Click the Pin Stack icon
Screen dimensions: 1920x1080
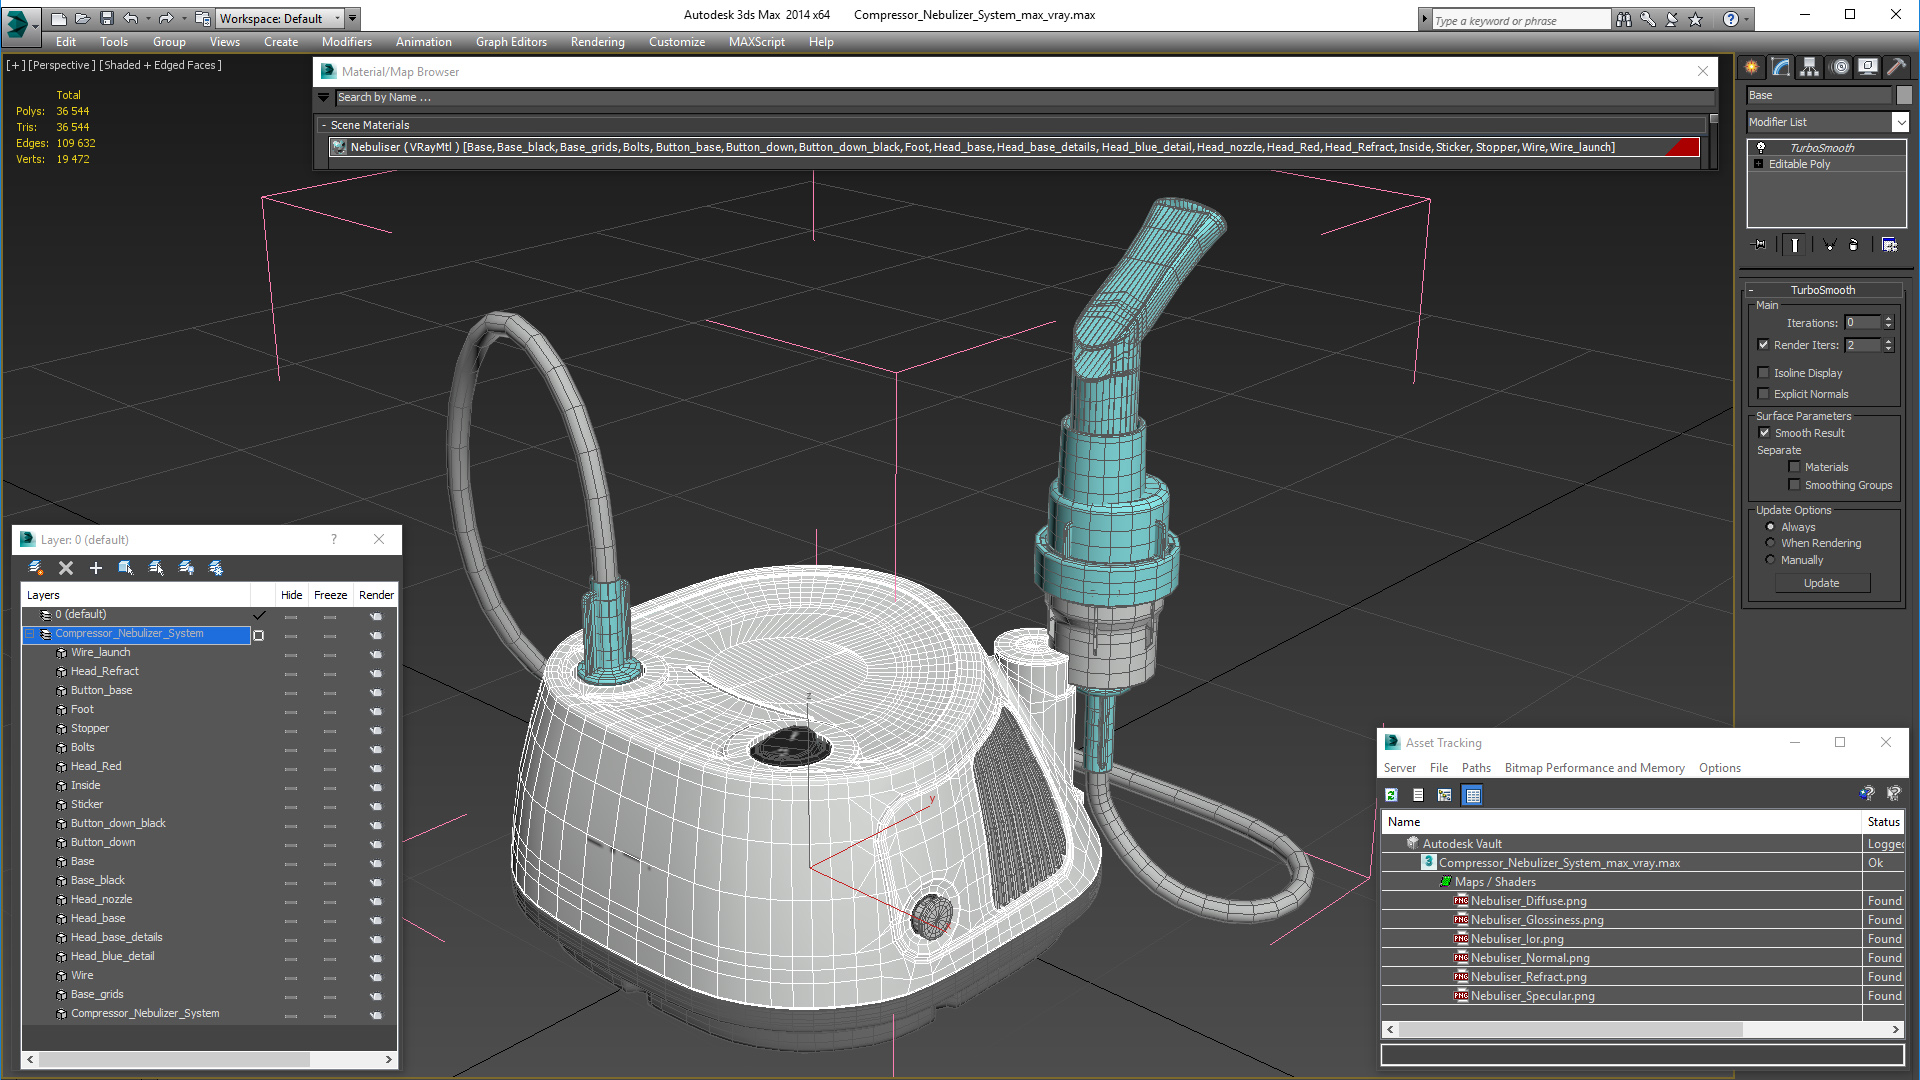point(1760,245)
